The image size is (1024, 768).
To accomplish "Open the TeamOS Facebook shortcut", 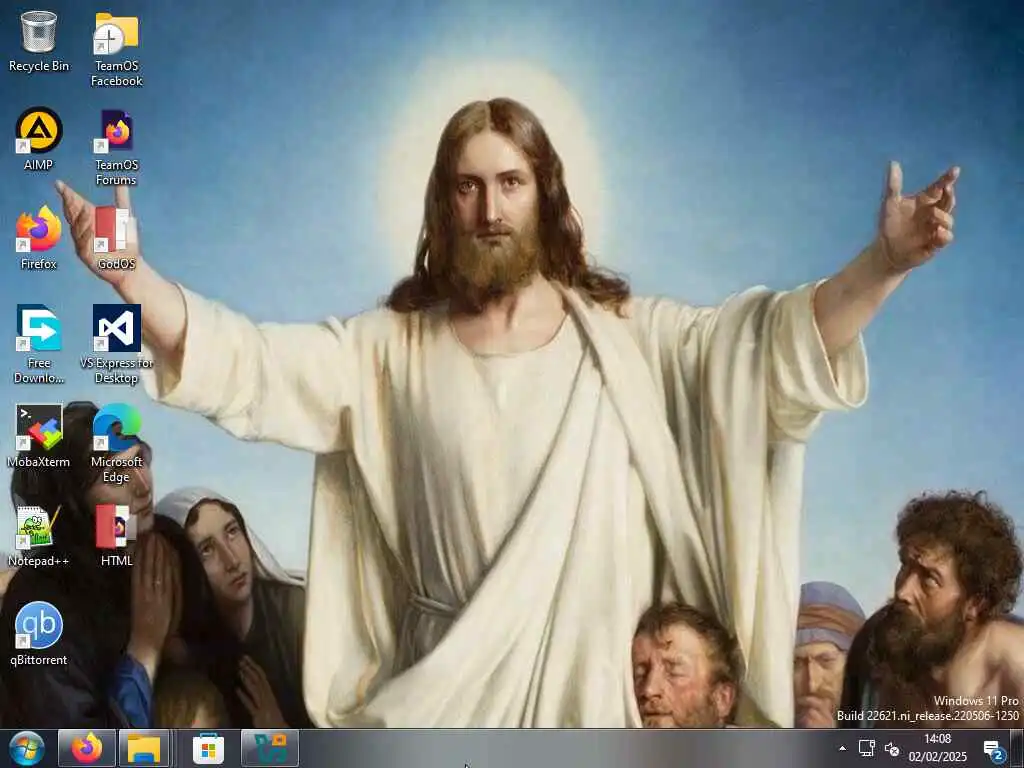I will tap(116, 50).
